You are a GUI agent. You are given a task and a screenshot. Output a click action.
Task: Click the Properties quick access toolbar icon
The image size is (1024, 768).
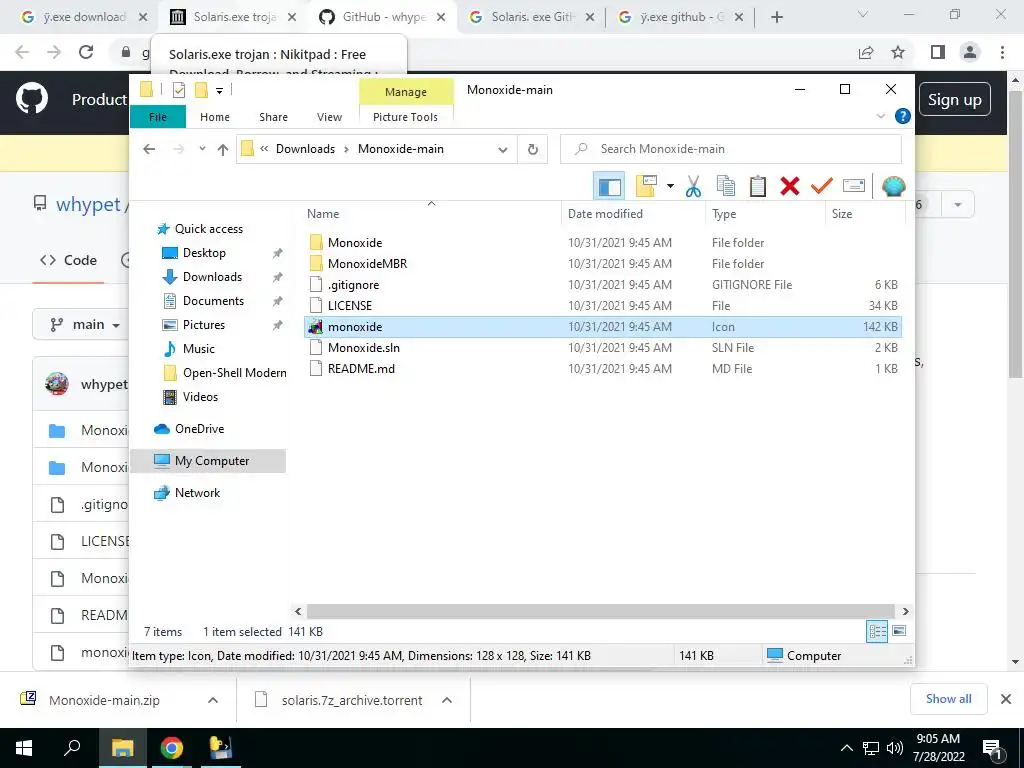click(x=178, y=90)
